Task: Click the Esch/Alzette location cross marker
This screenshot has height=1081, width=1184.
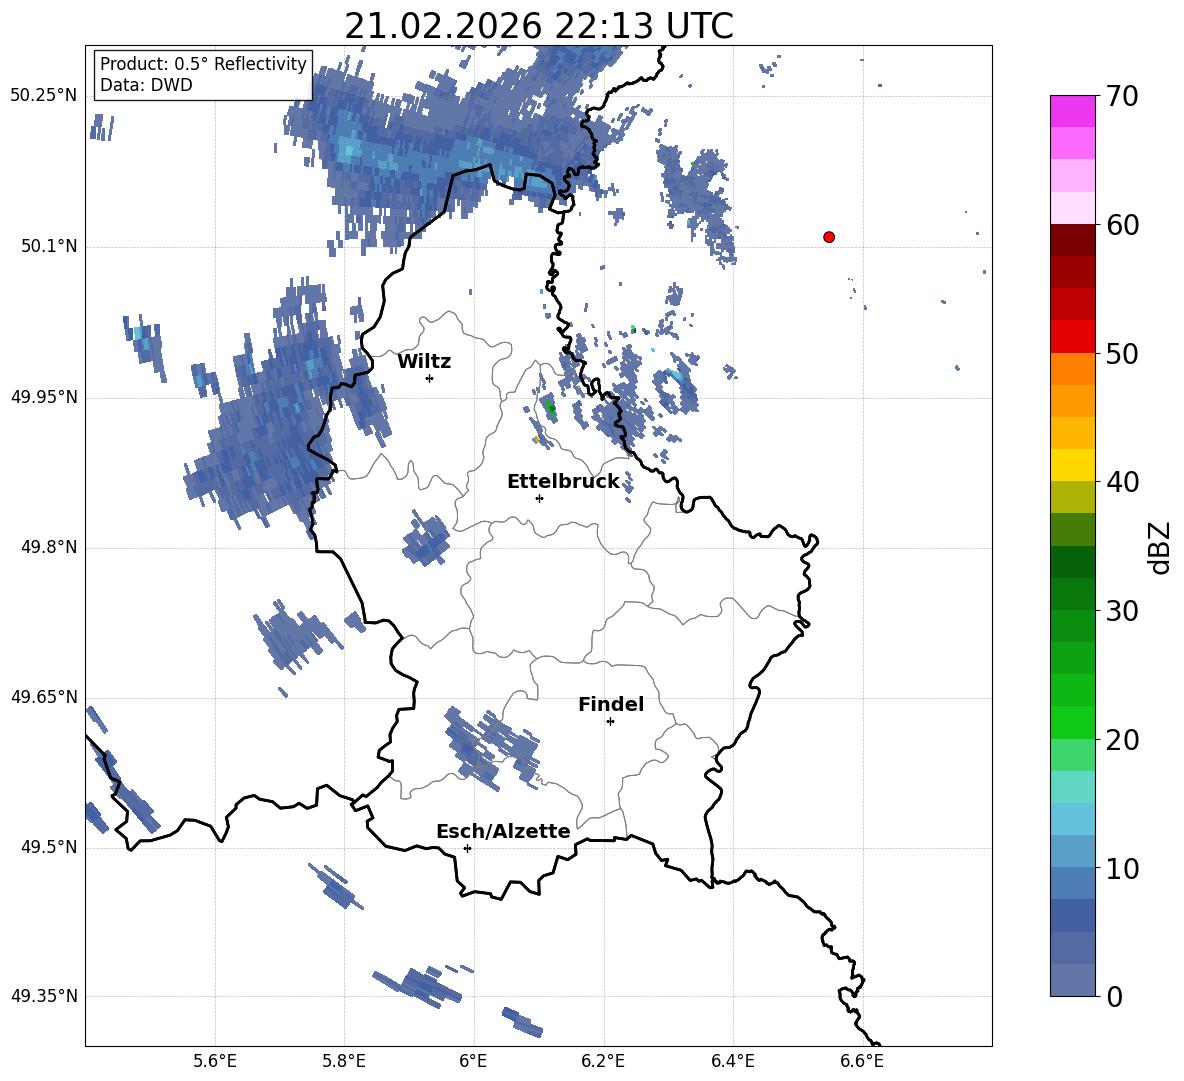Action: tap(467, 848)
